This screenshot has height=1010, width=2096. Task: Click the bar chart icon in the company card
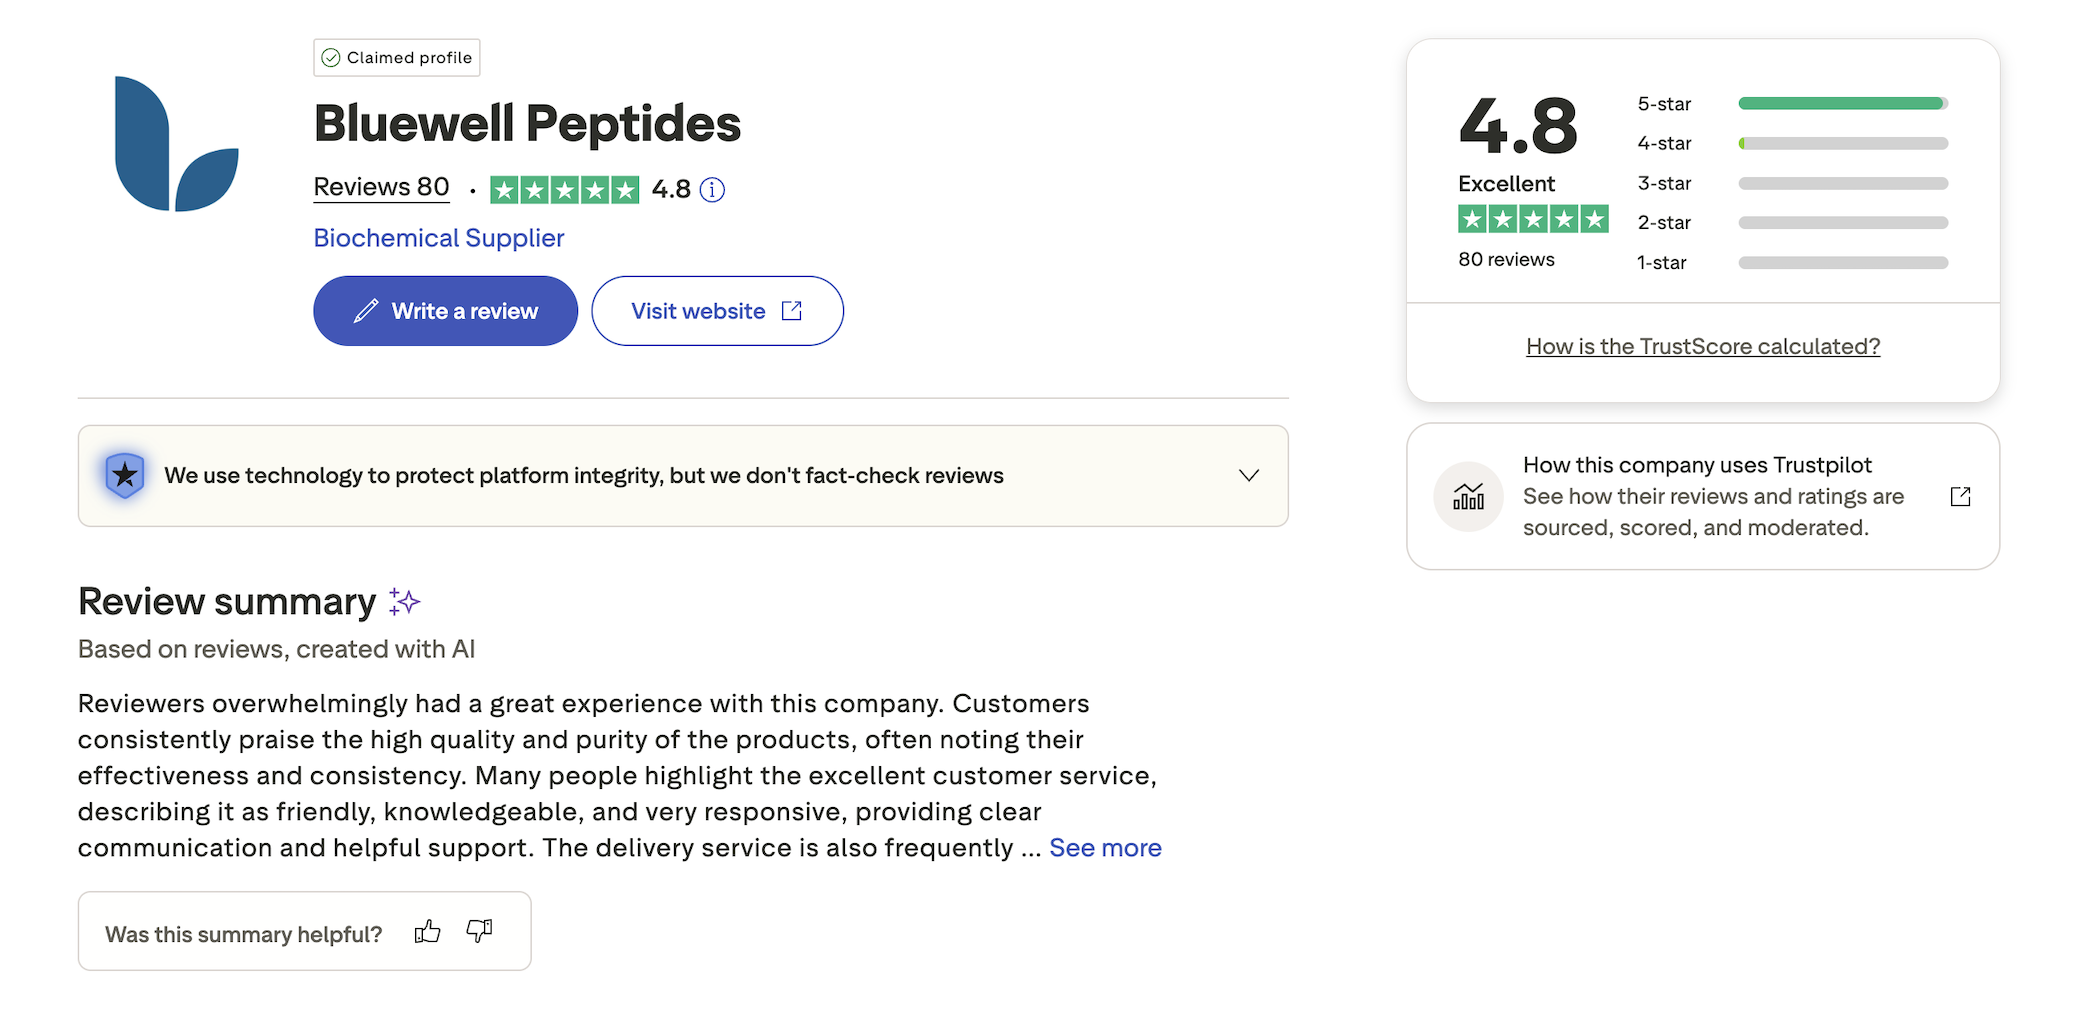[x=1468, y=496]
